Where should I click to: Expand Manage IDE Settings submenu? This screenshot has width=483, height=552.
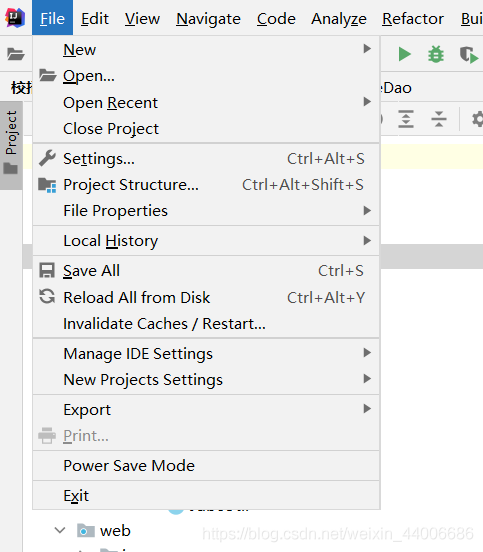(206, 353)
